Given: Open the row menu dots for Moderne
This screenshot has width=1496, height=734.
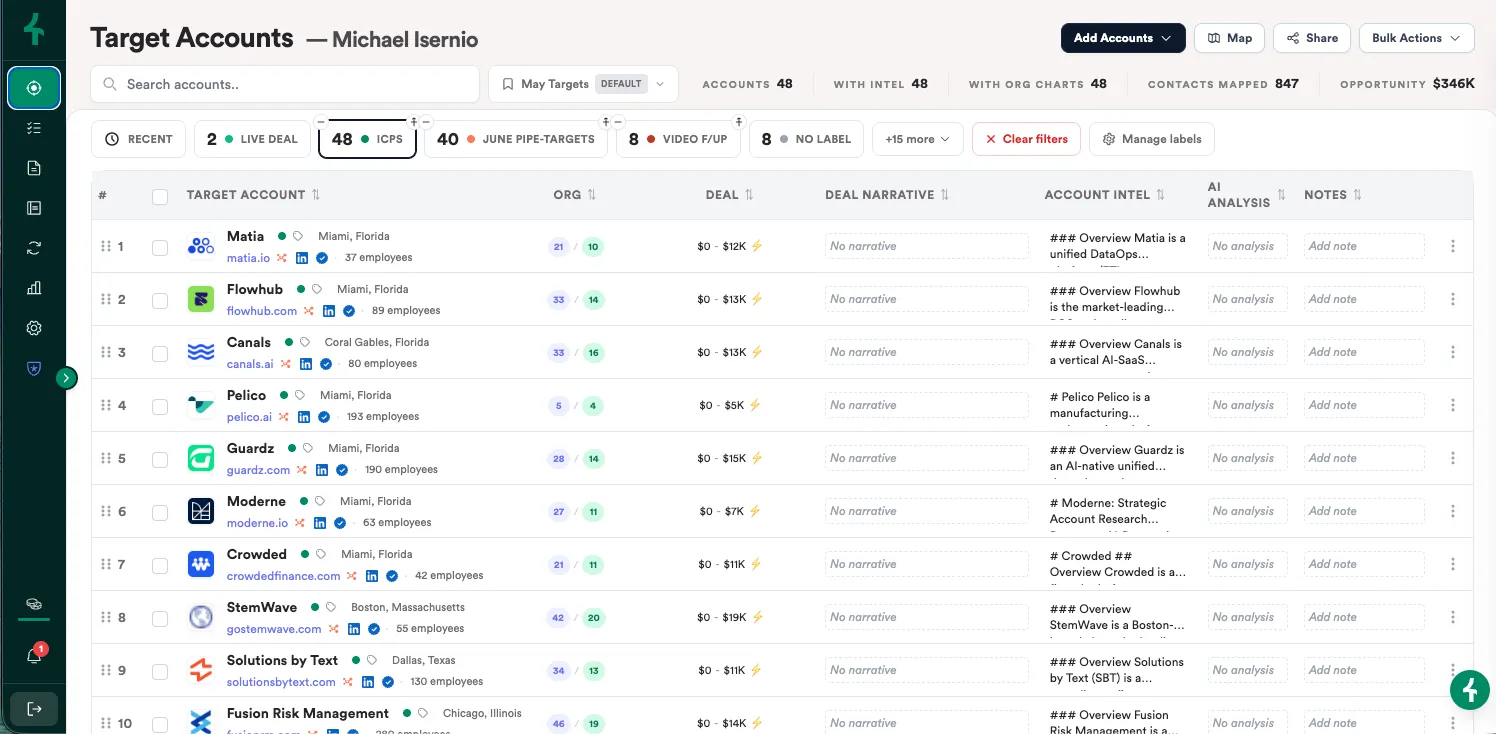Looking at the screenshot, I should [x=1452, y=511].
